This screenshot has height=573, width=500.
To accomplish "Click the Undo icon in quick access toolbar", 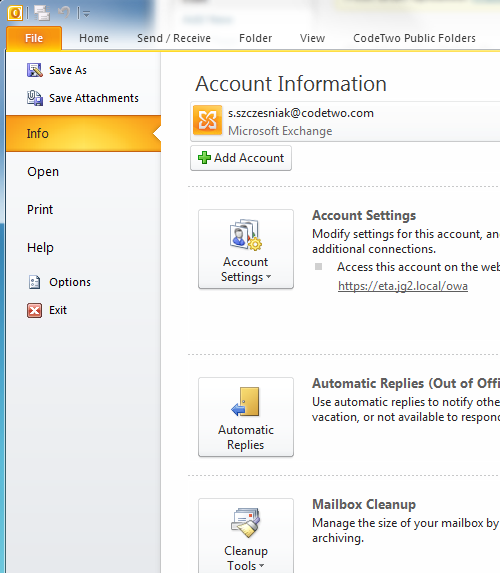I will 64,13.
